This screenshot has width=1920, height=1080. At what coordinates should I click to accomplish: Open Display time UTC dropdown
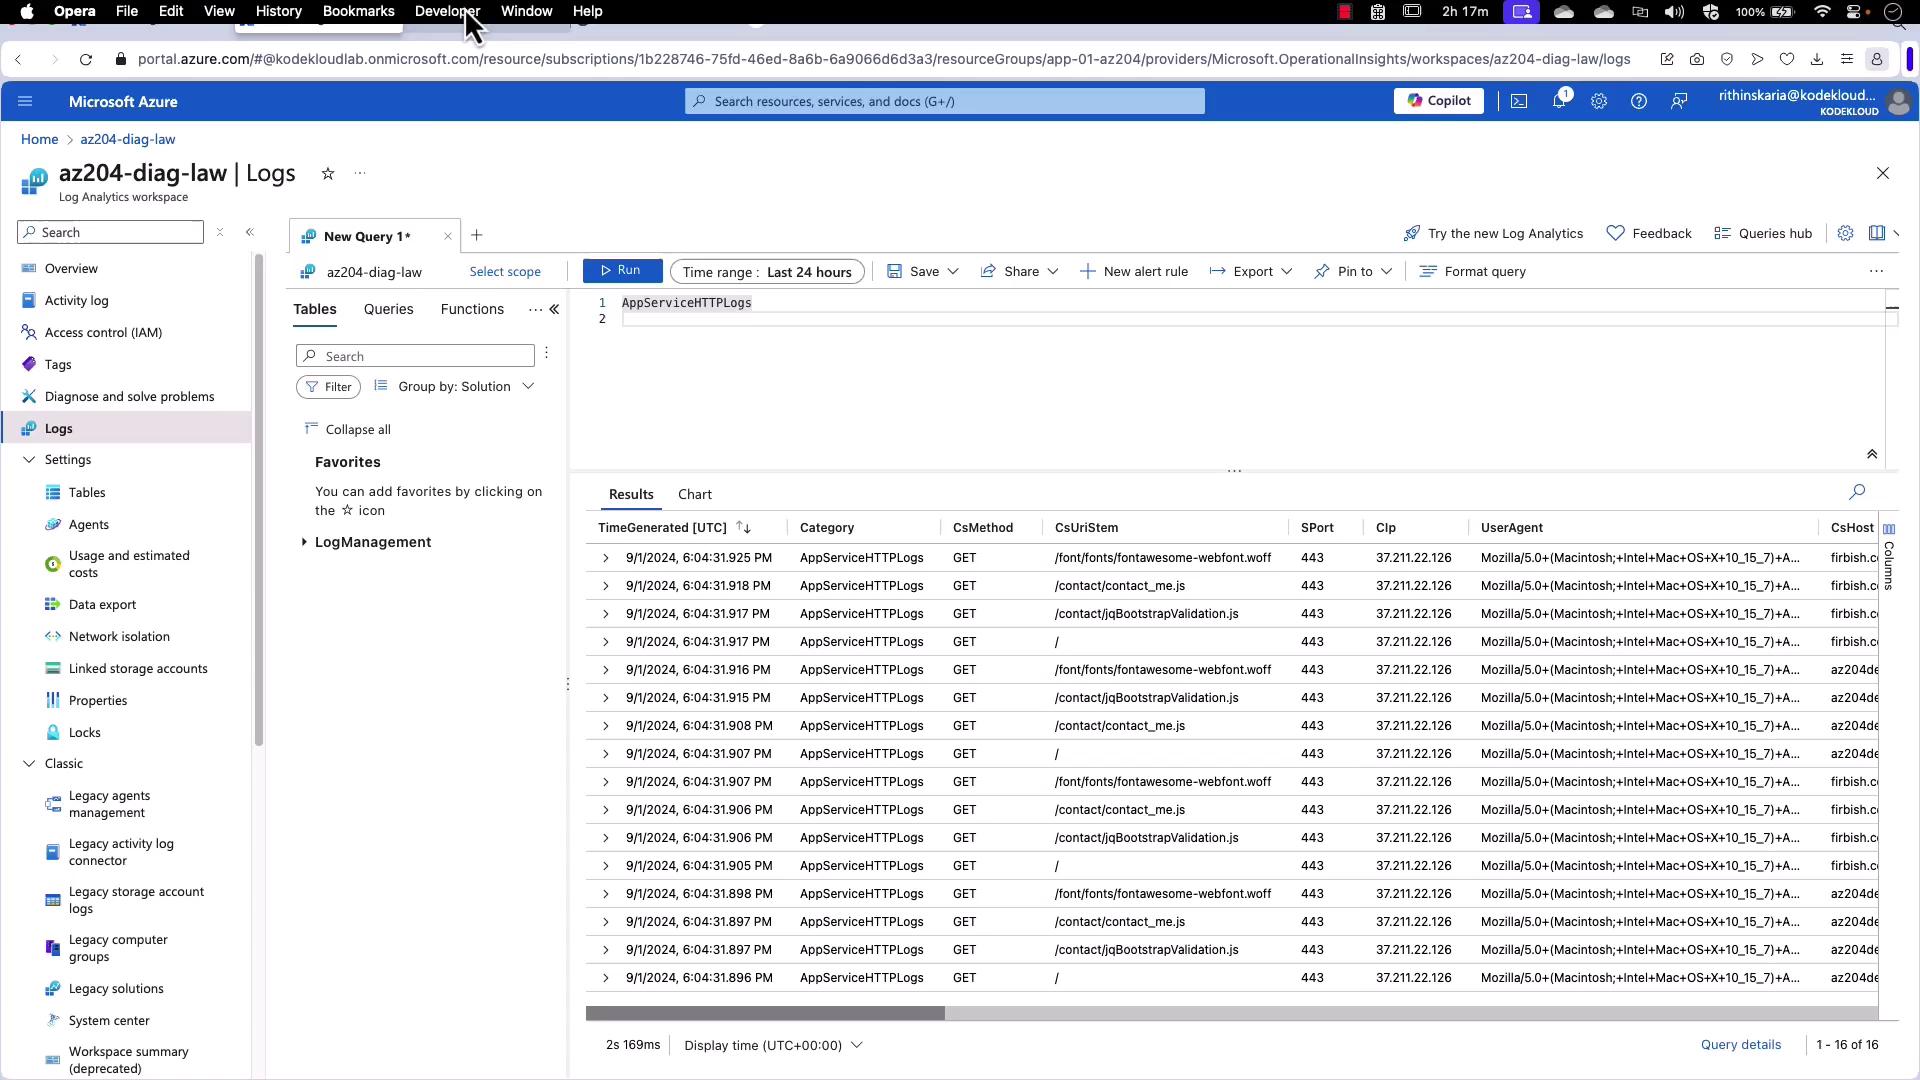(x=773, y=1045)
